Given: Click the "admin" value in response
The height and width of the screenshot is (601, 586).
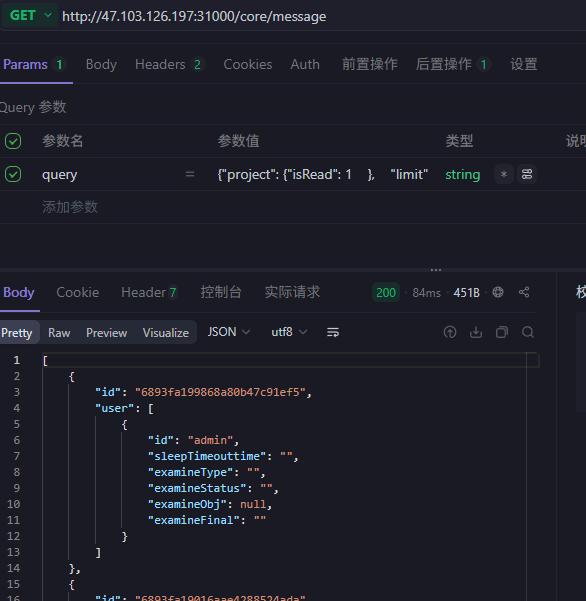Looking at the screenshot, I should tap(210, 440).
